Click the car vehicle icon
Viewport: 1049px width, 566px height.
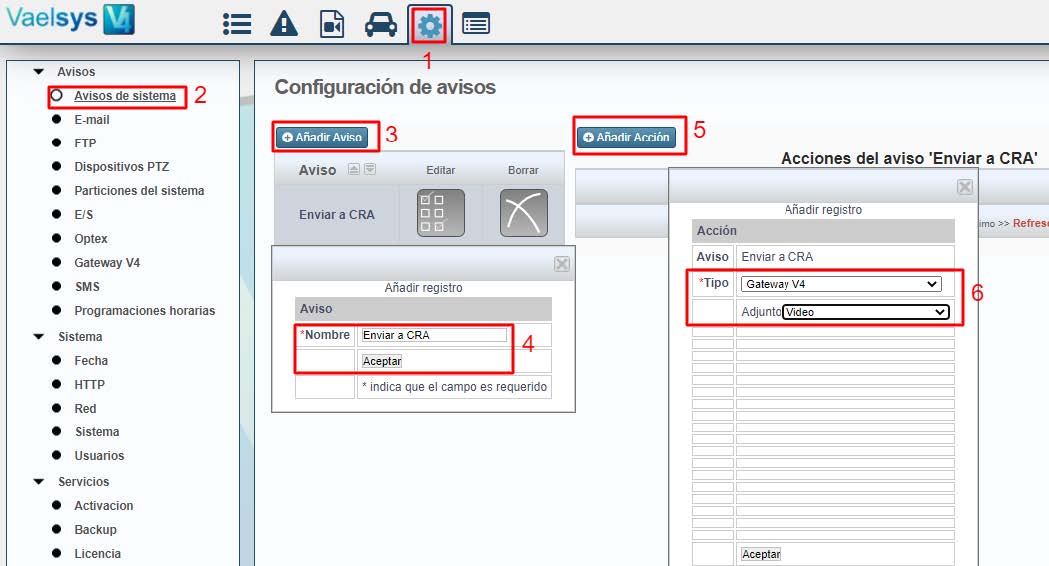380,24
